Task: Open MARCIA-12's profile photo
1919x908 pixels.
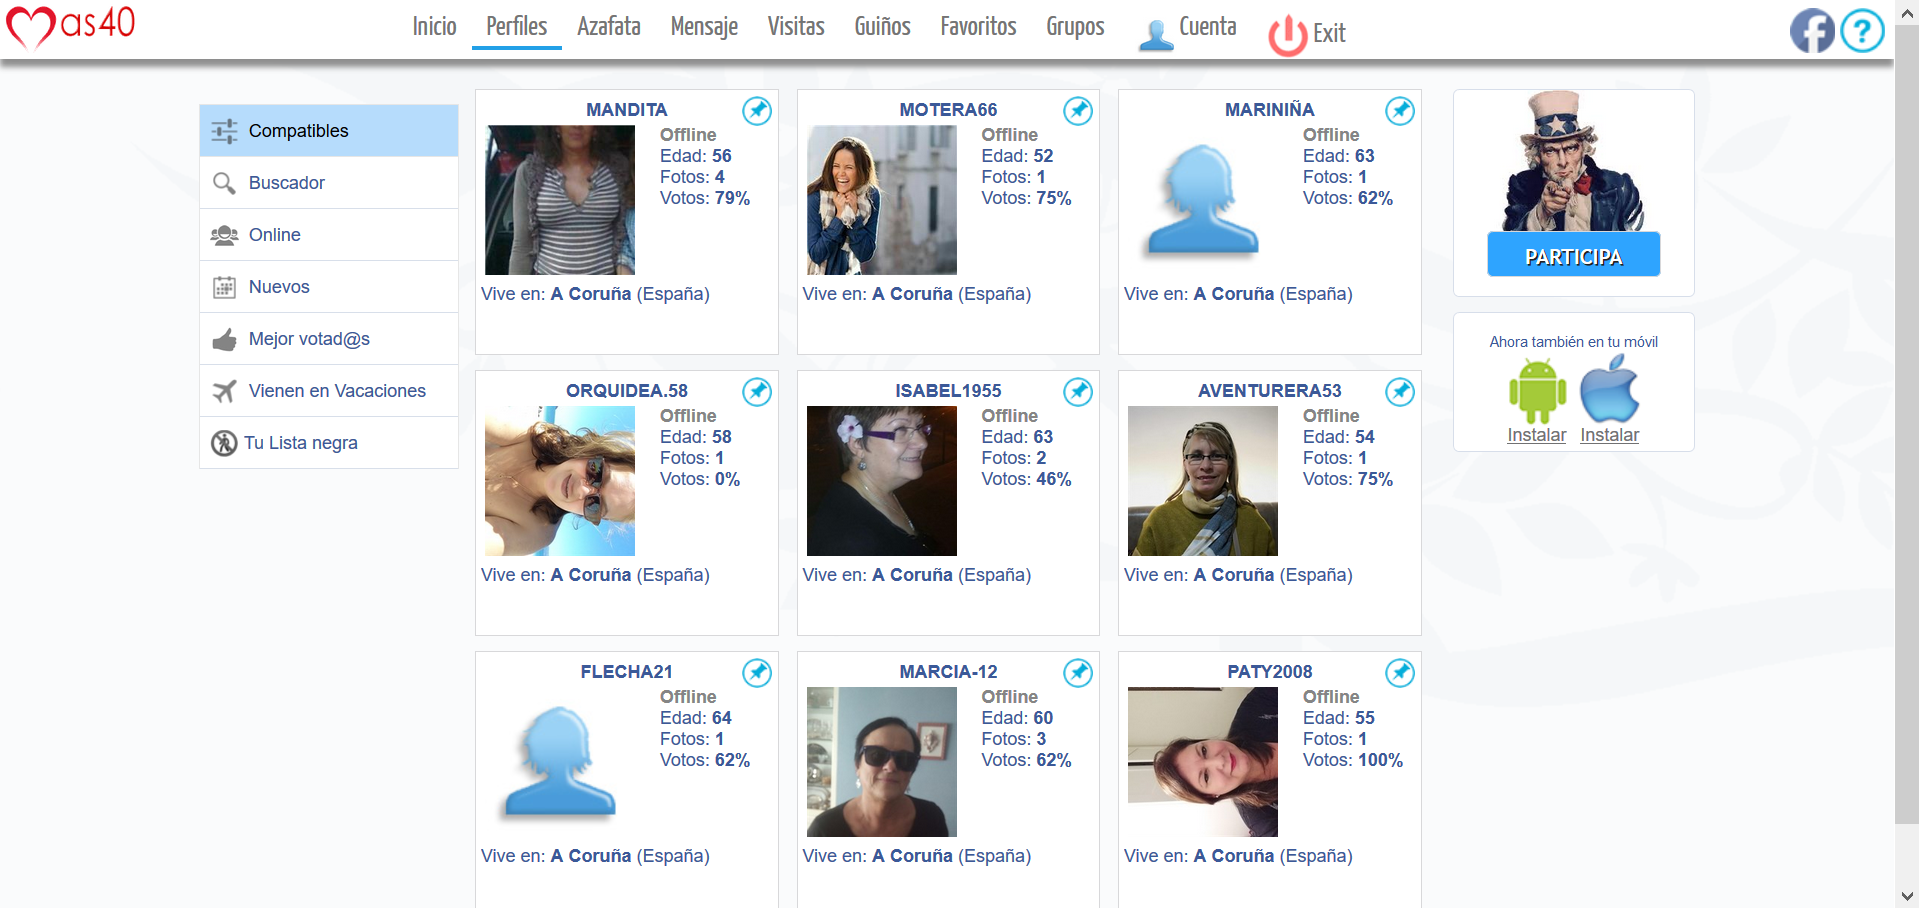Action: (x=881, y=762)
